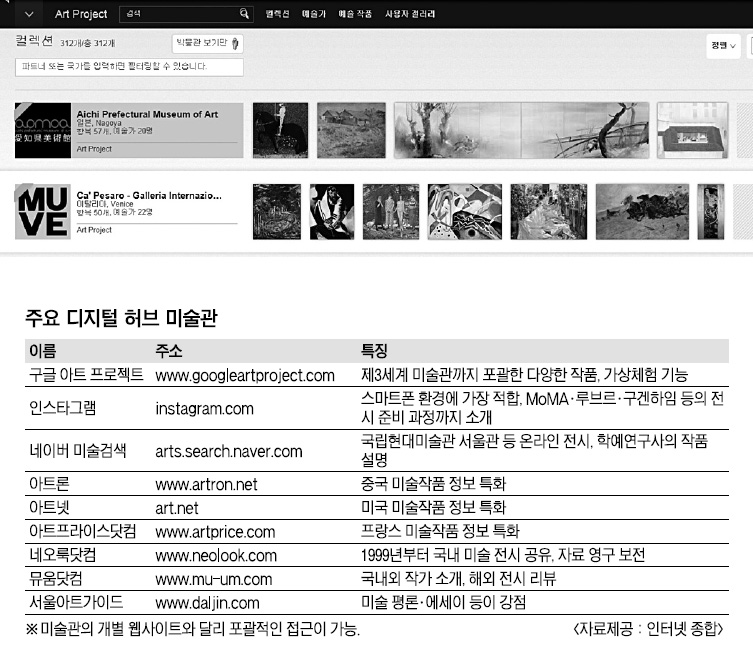Click Art Project under the Ca' Pesaro entry
This screenshot has width=753, height=649.
(94, 230)
